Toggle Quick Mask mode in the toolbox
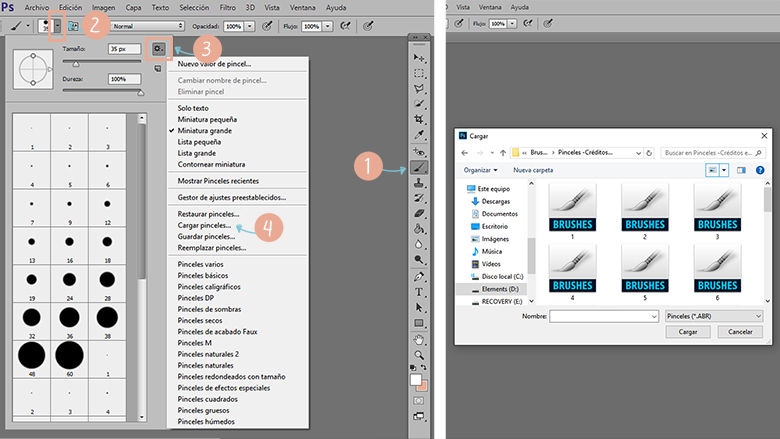The height and width of the screenshot is (439, 780). click(x=419, y=401)
